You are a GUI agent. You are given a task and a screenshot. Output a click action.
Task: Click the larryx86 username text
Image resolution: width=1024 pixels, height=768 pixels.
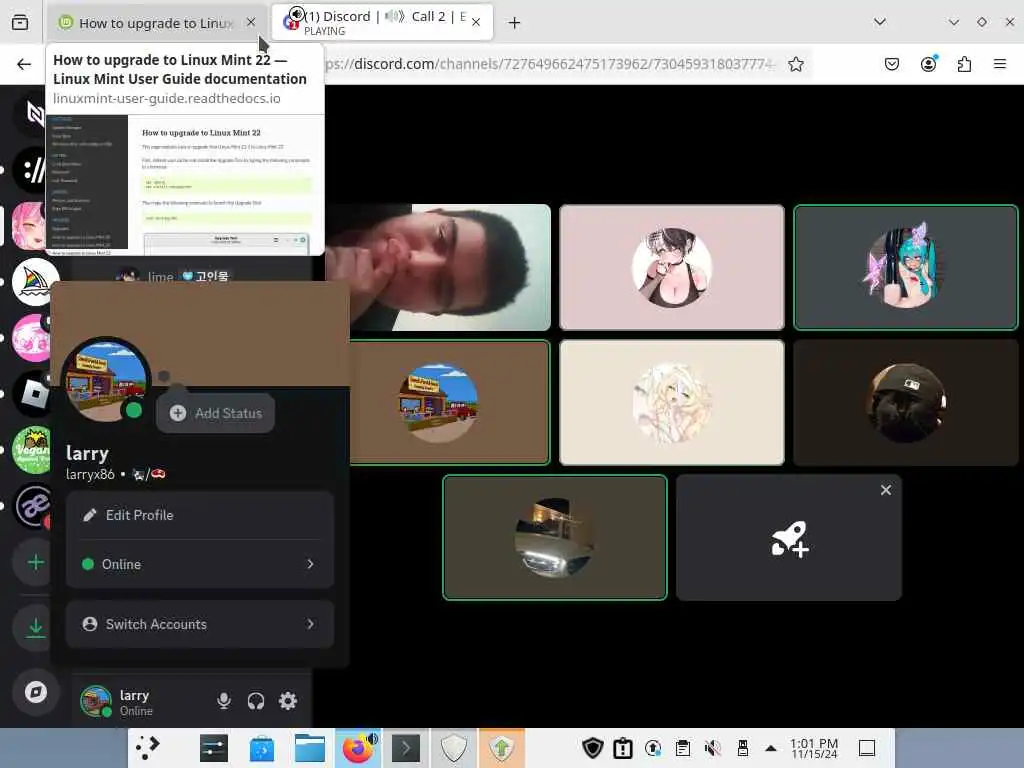coord(90,474)
